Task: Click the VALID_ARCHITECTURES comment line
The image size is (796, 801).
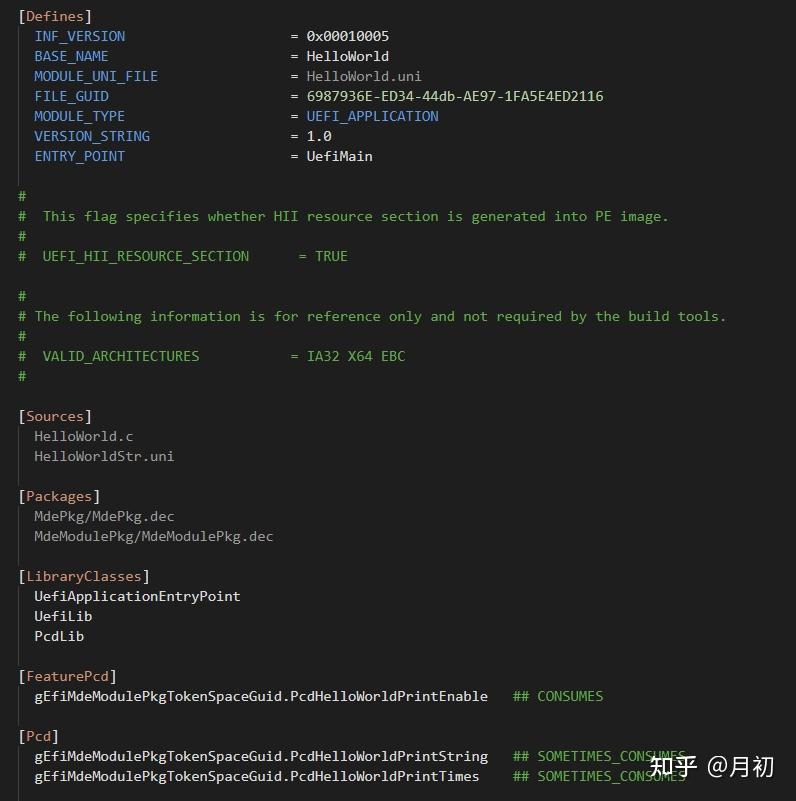Action: coord(212,356)
